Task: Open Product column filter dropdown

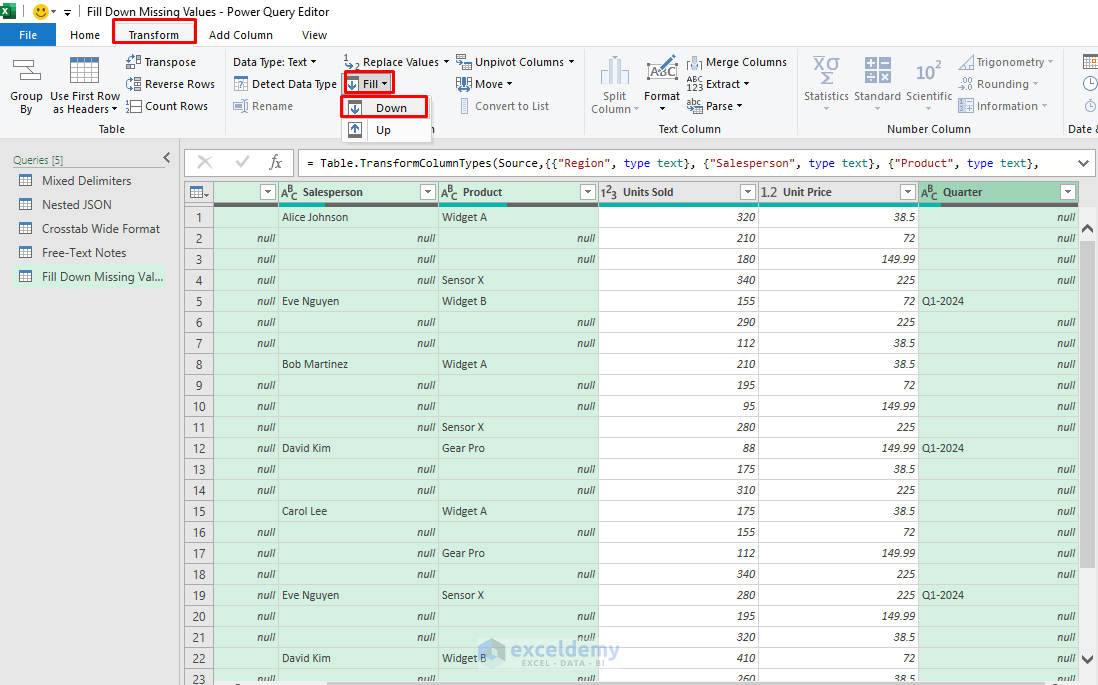Action: [x=588, y=192]
